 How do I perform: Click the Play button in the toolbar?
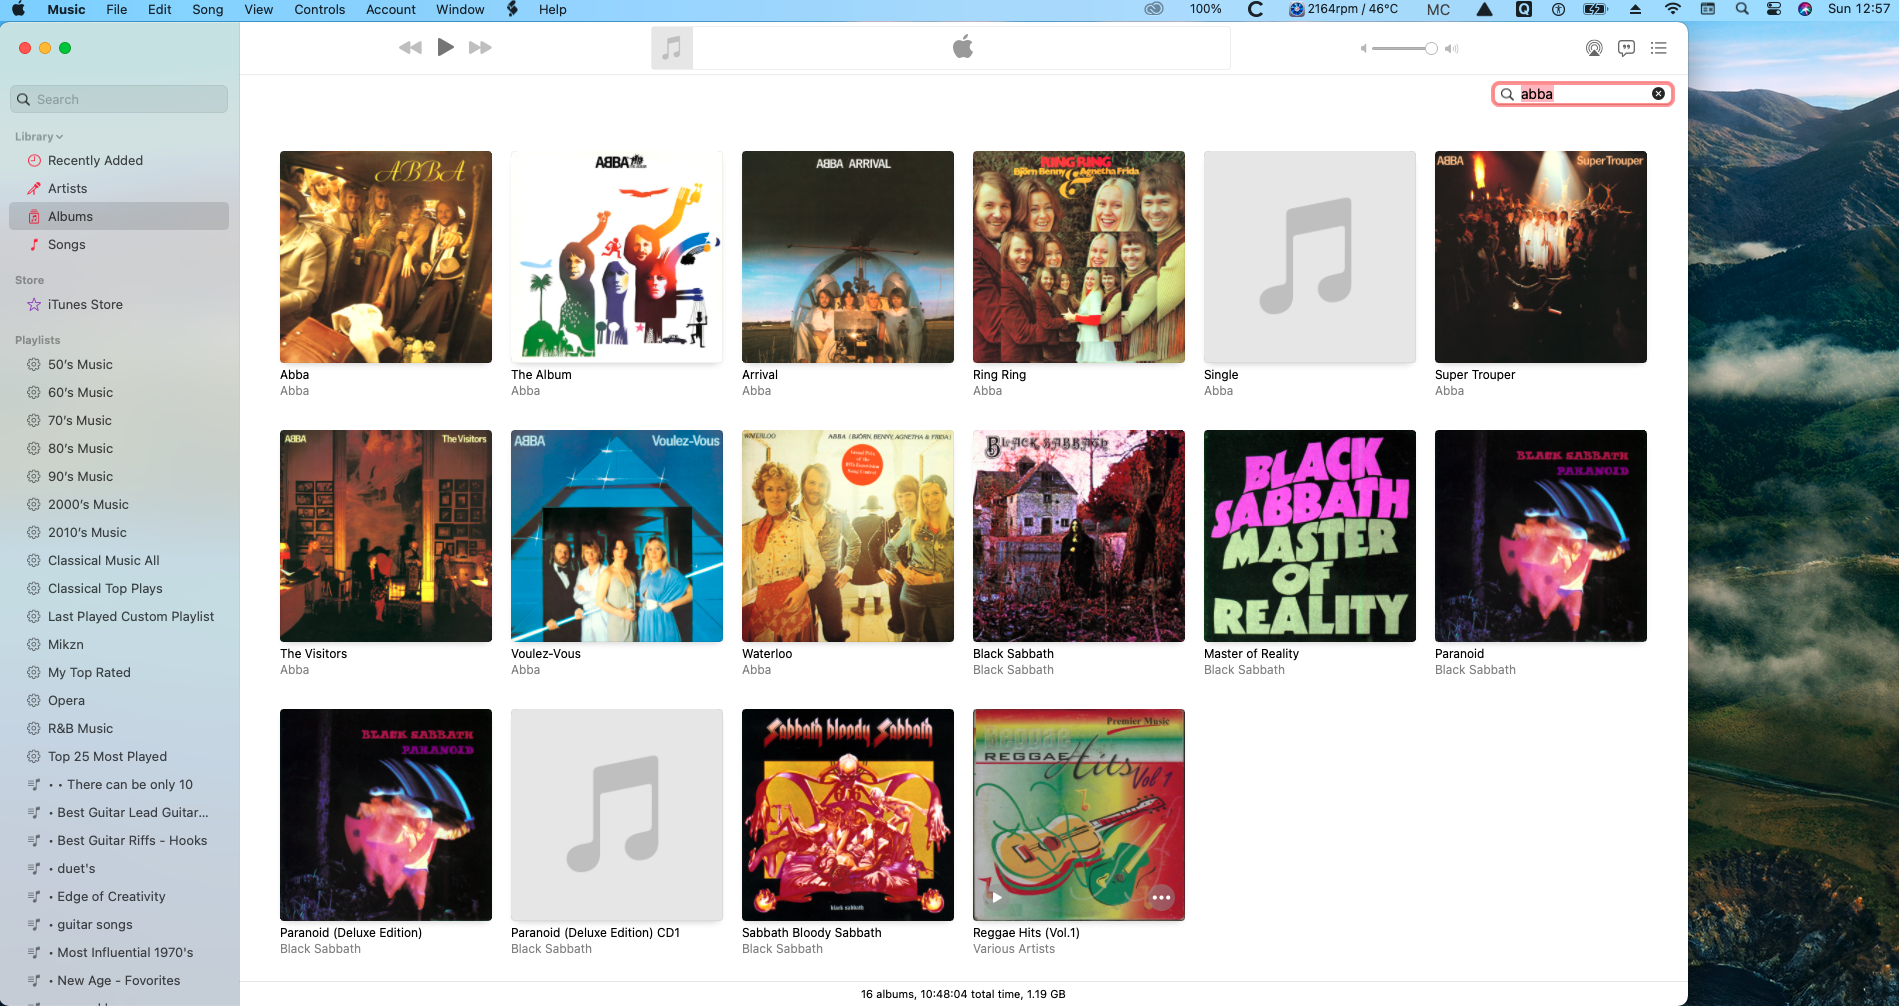tap(446, 47)
